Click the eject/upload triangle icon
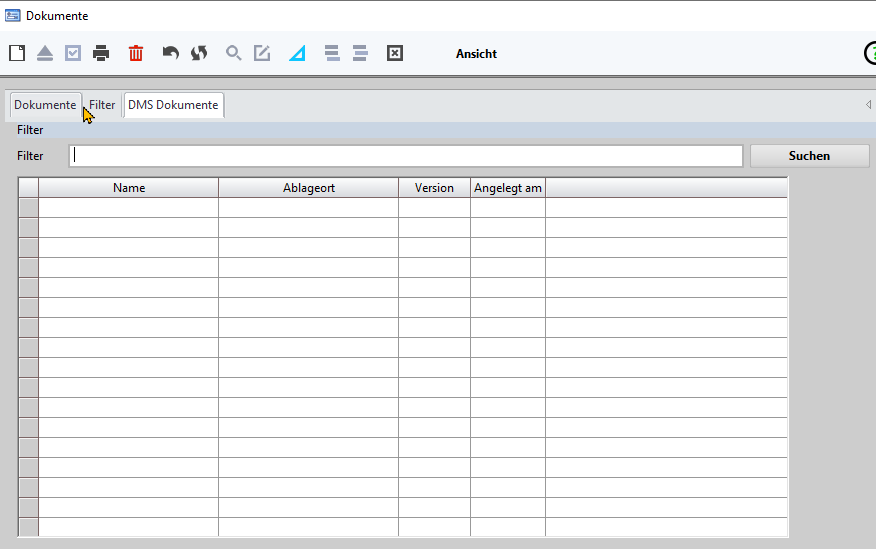 [x=45, y=53]
